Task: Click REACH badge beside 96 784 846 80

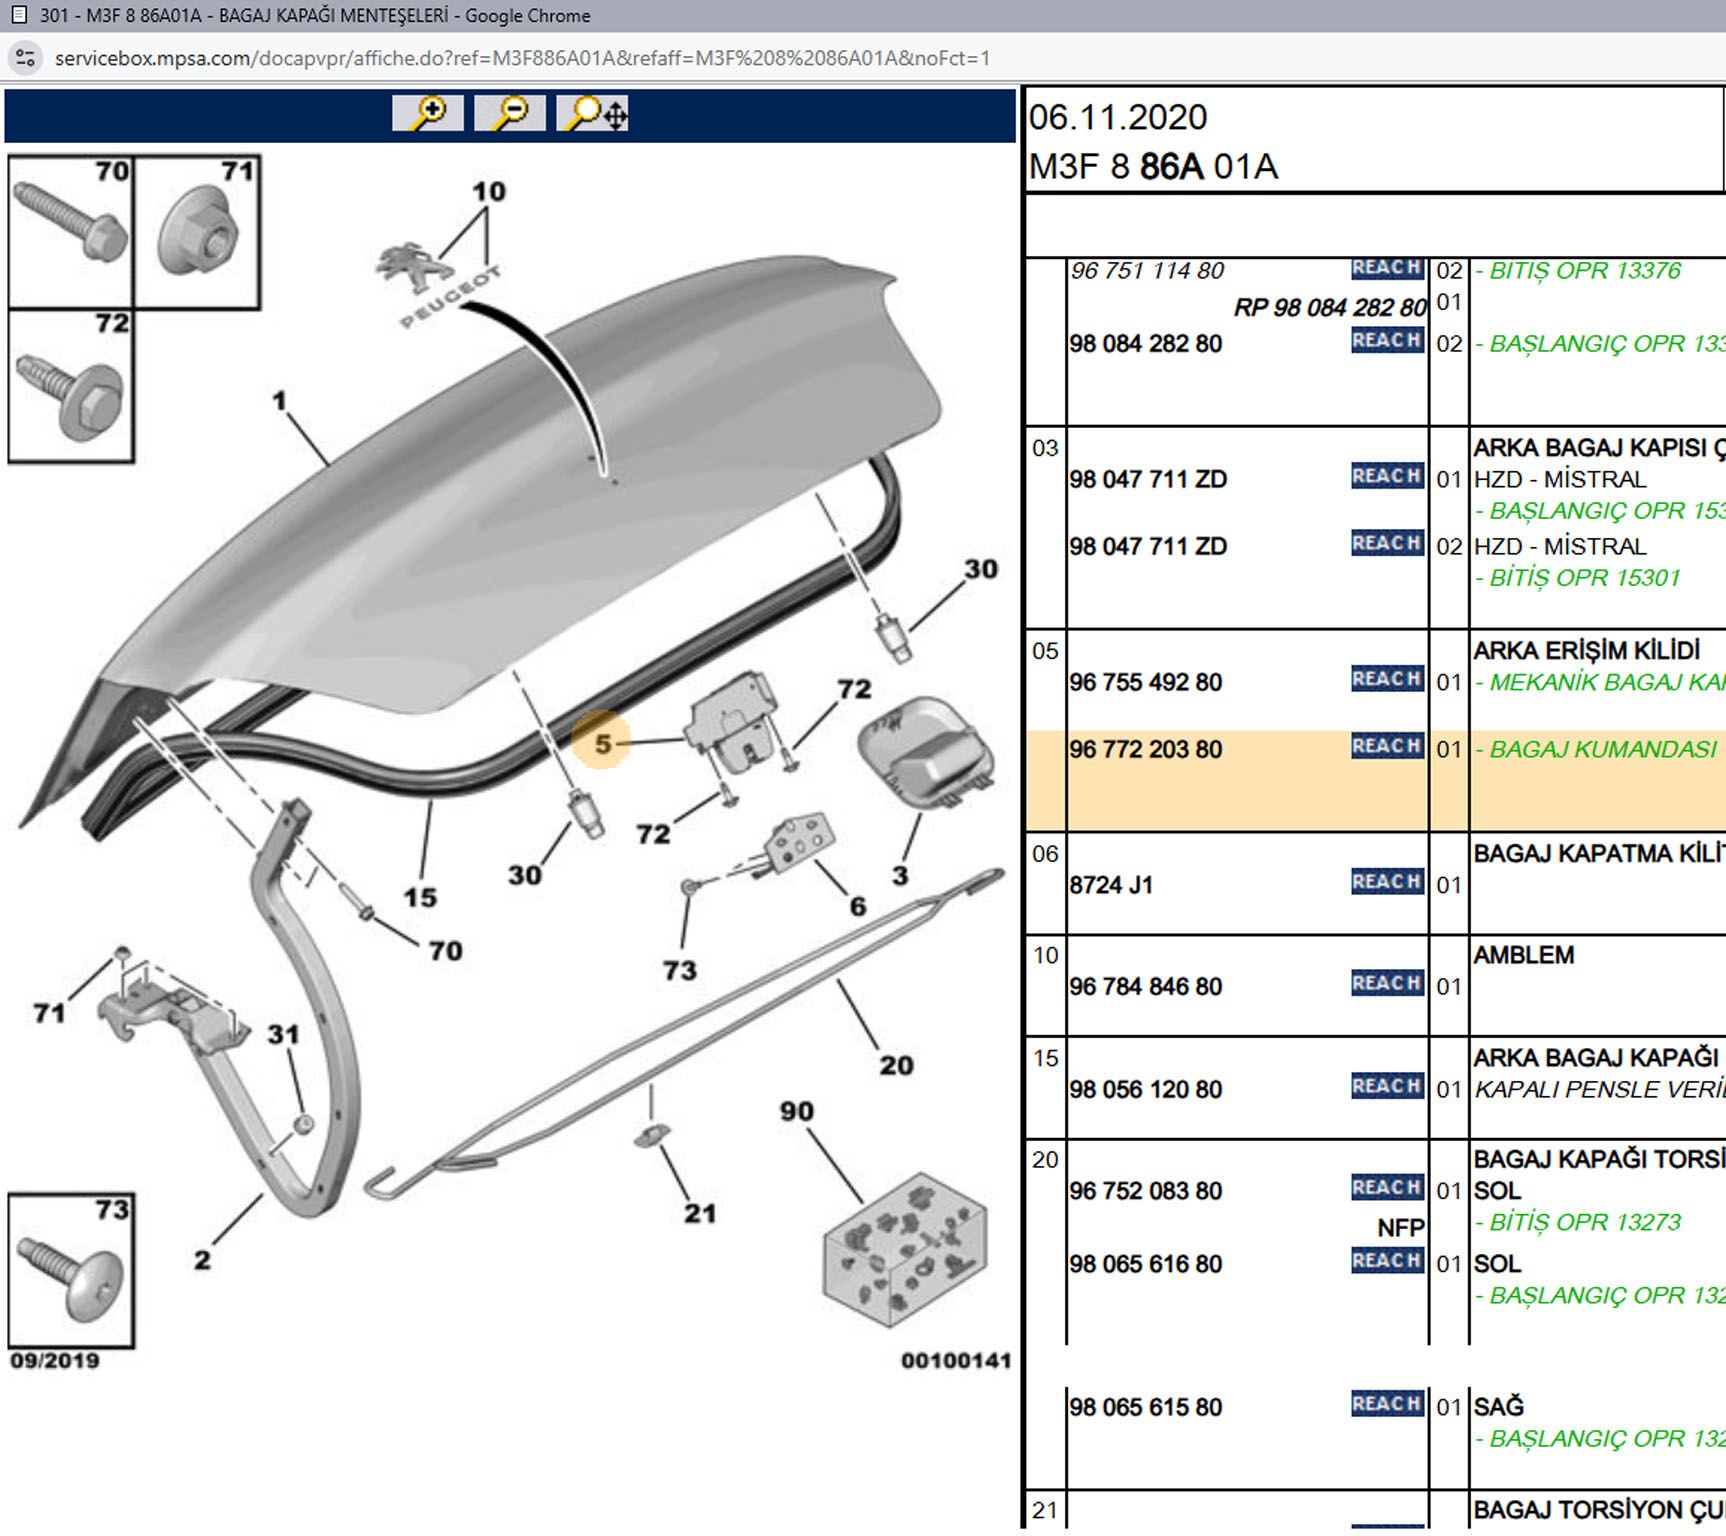Action: (1386, 984)
